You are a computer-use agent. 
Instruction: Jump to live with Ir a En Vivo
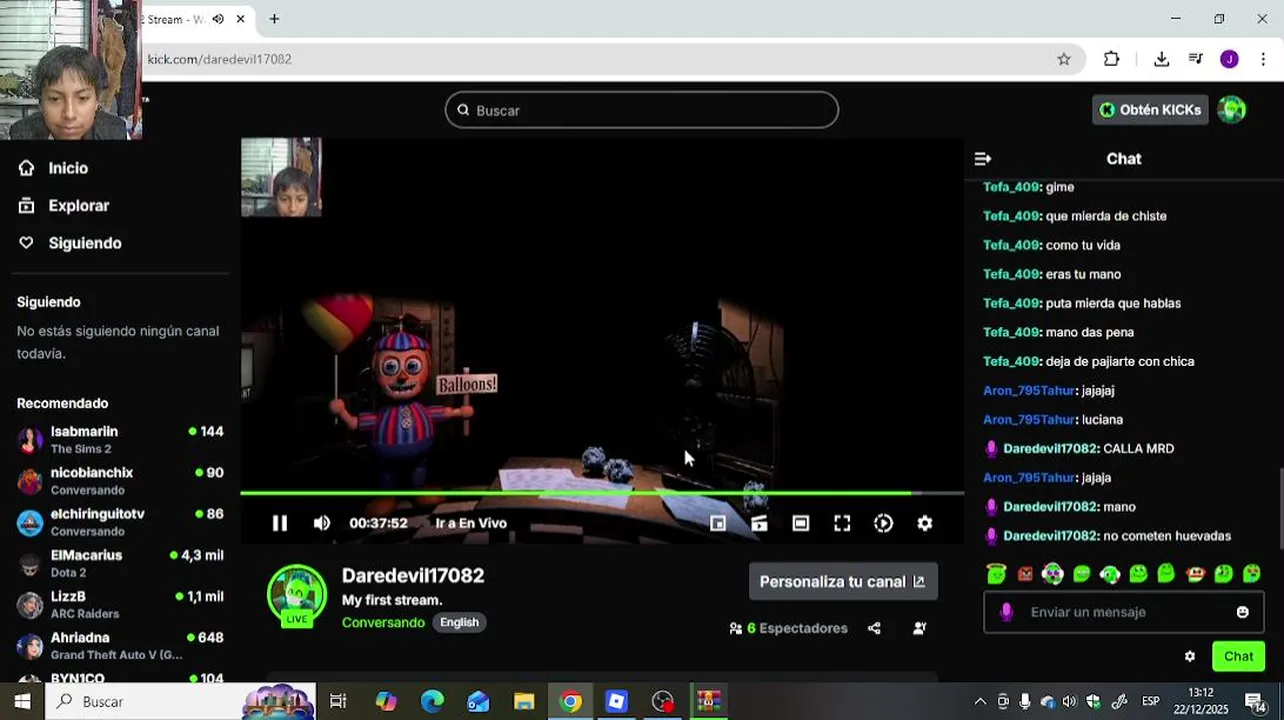coord(471,523)
